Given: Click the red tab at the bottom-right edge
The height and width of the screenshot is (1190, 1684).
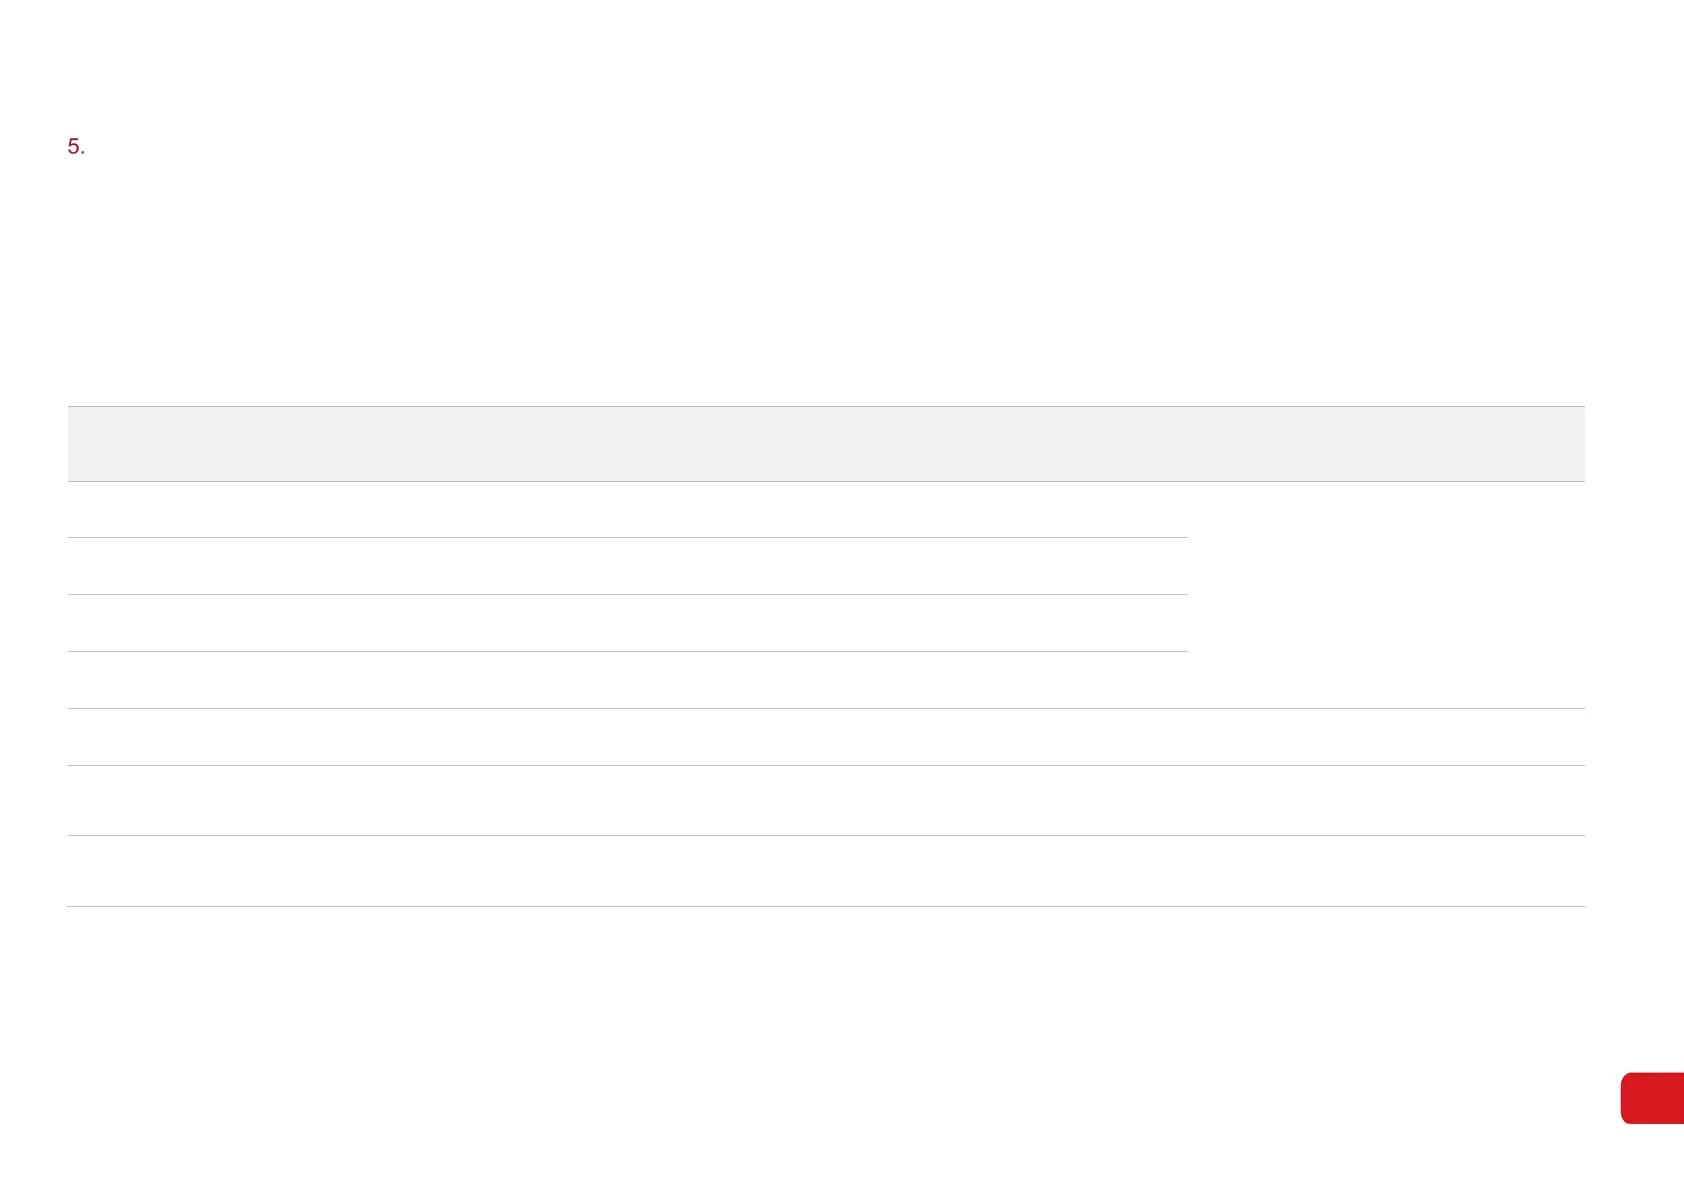Looking at the screenshot, I should point(1651,1098).
